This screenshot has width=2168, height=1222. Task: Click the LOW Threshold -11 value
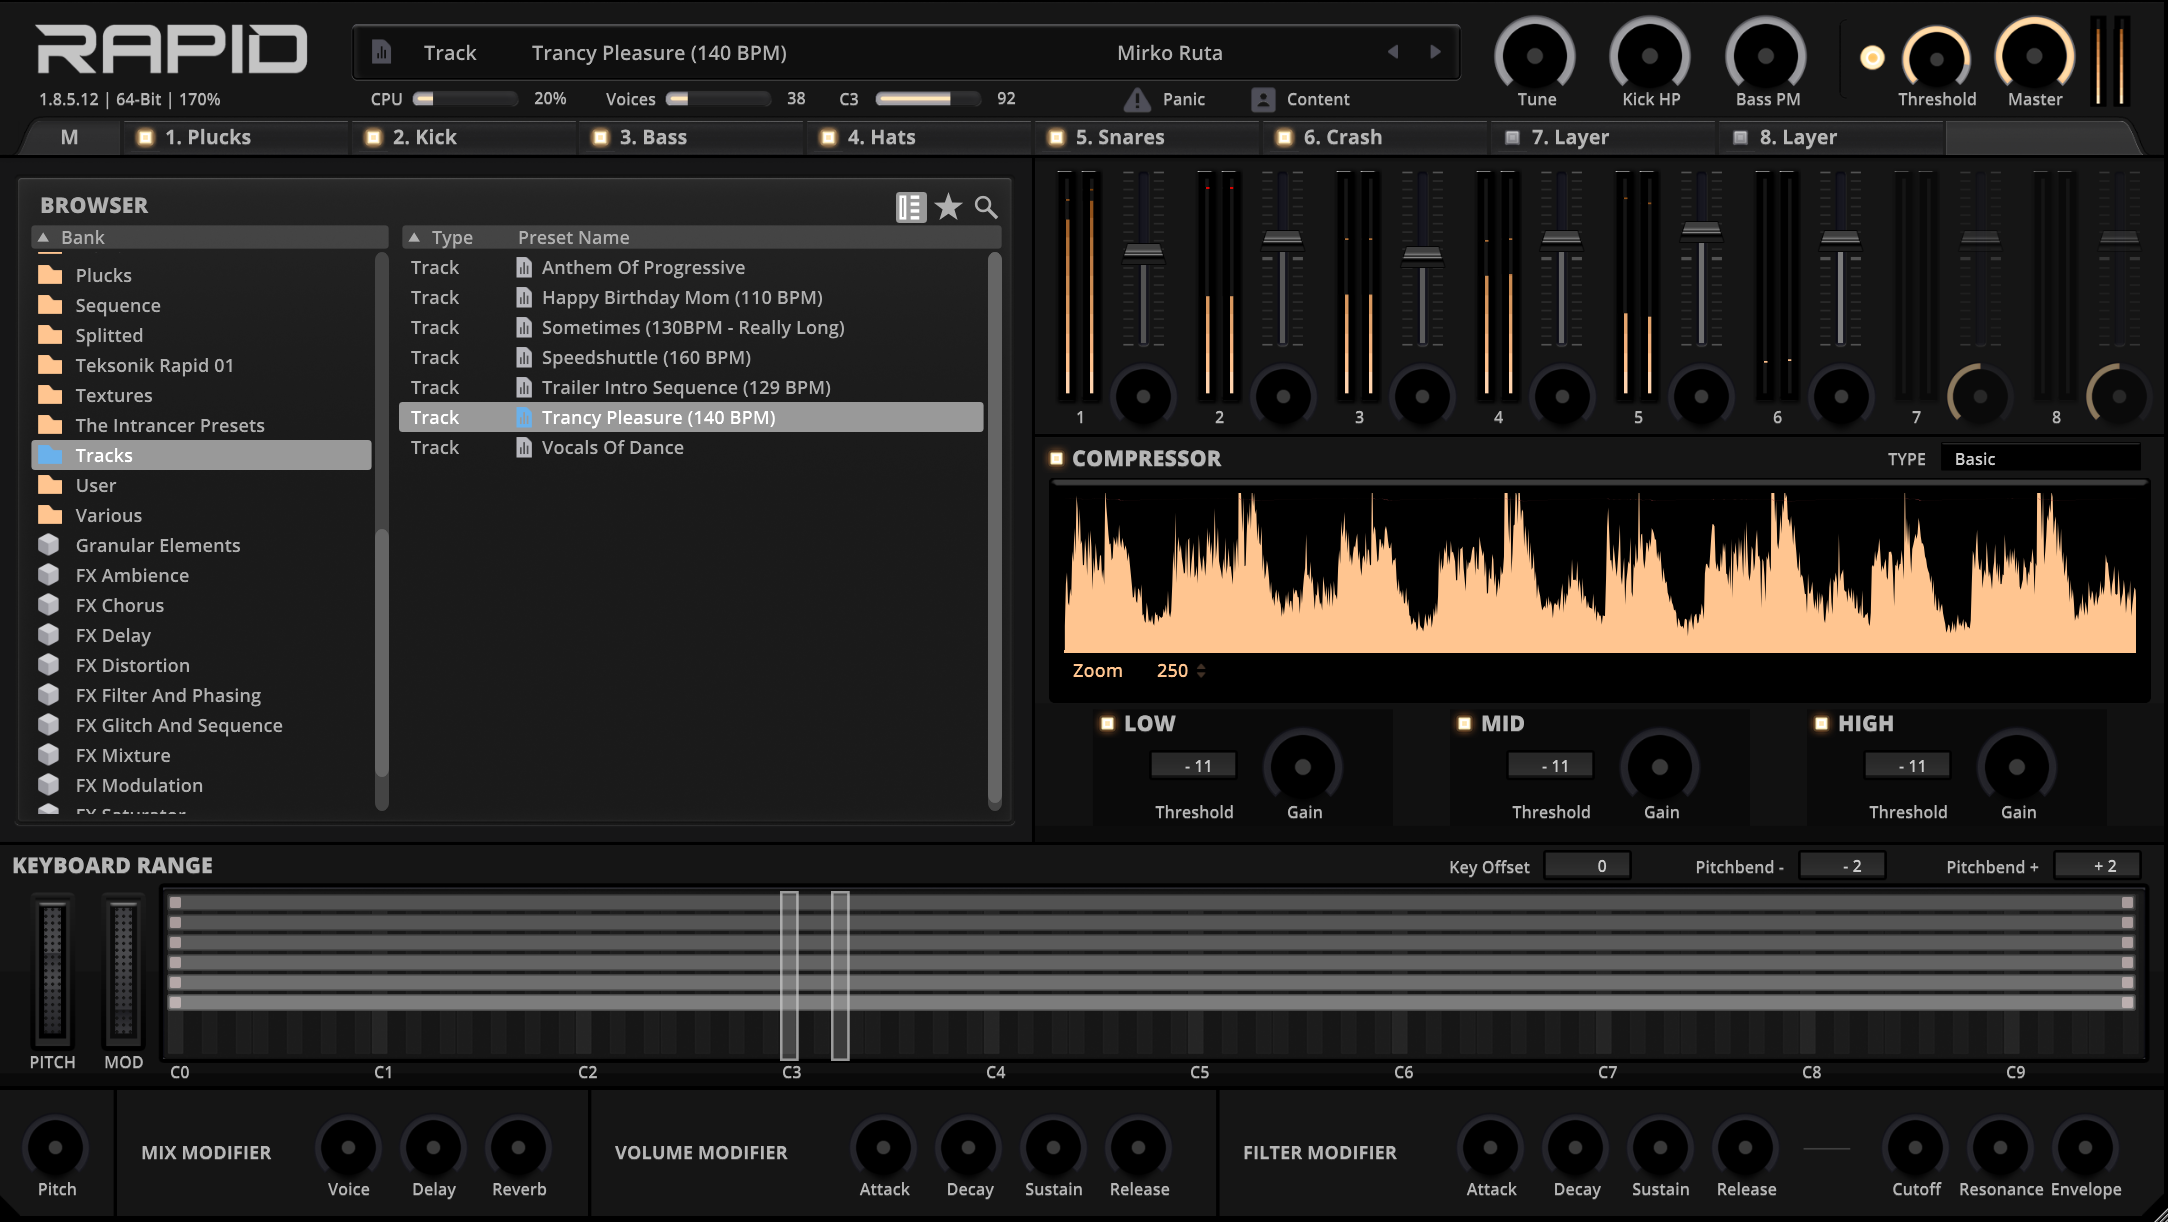click(x=1194, y=765)
